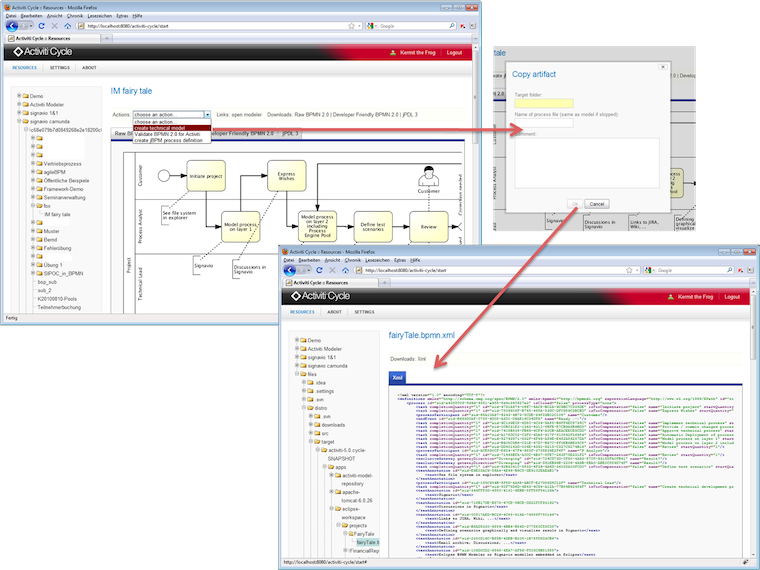Expand the Vertriebsprozess folder

33,163
